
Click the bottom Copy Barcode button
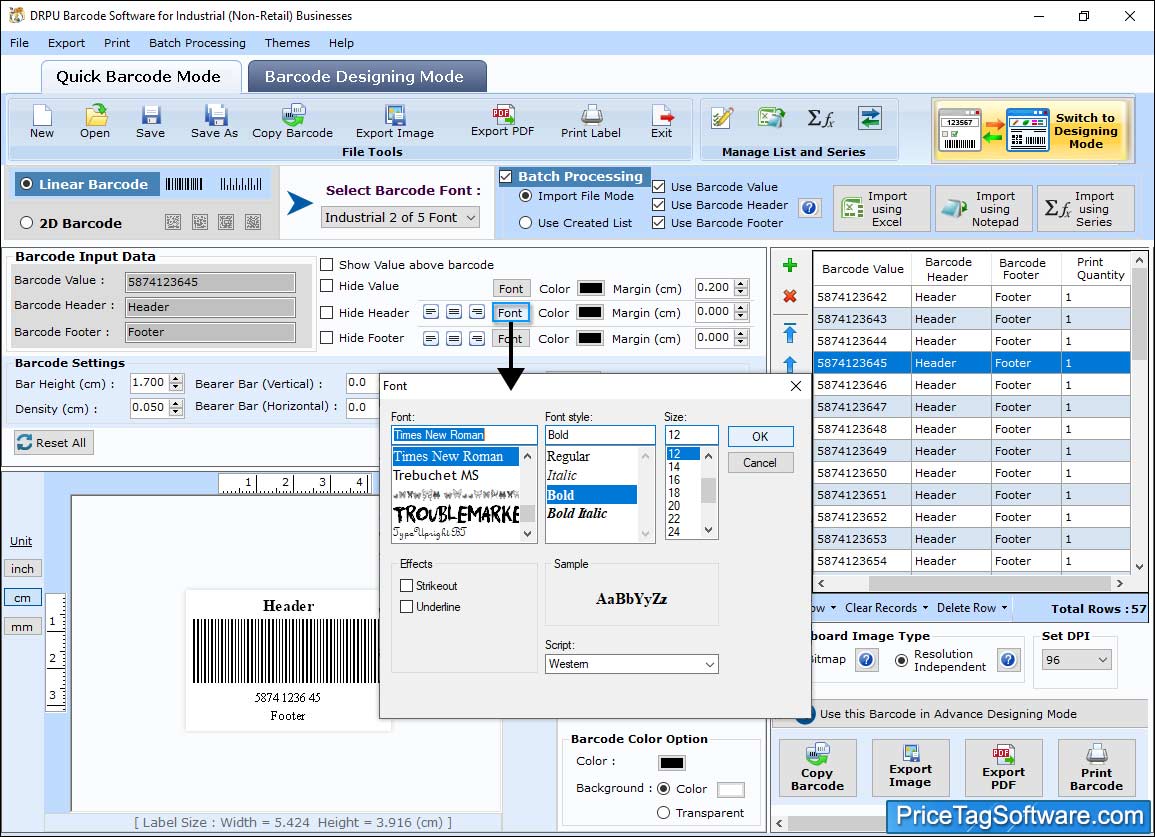point(818,768)
